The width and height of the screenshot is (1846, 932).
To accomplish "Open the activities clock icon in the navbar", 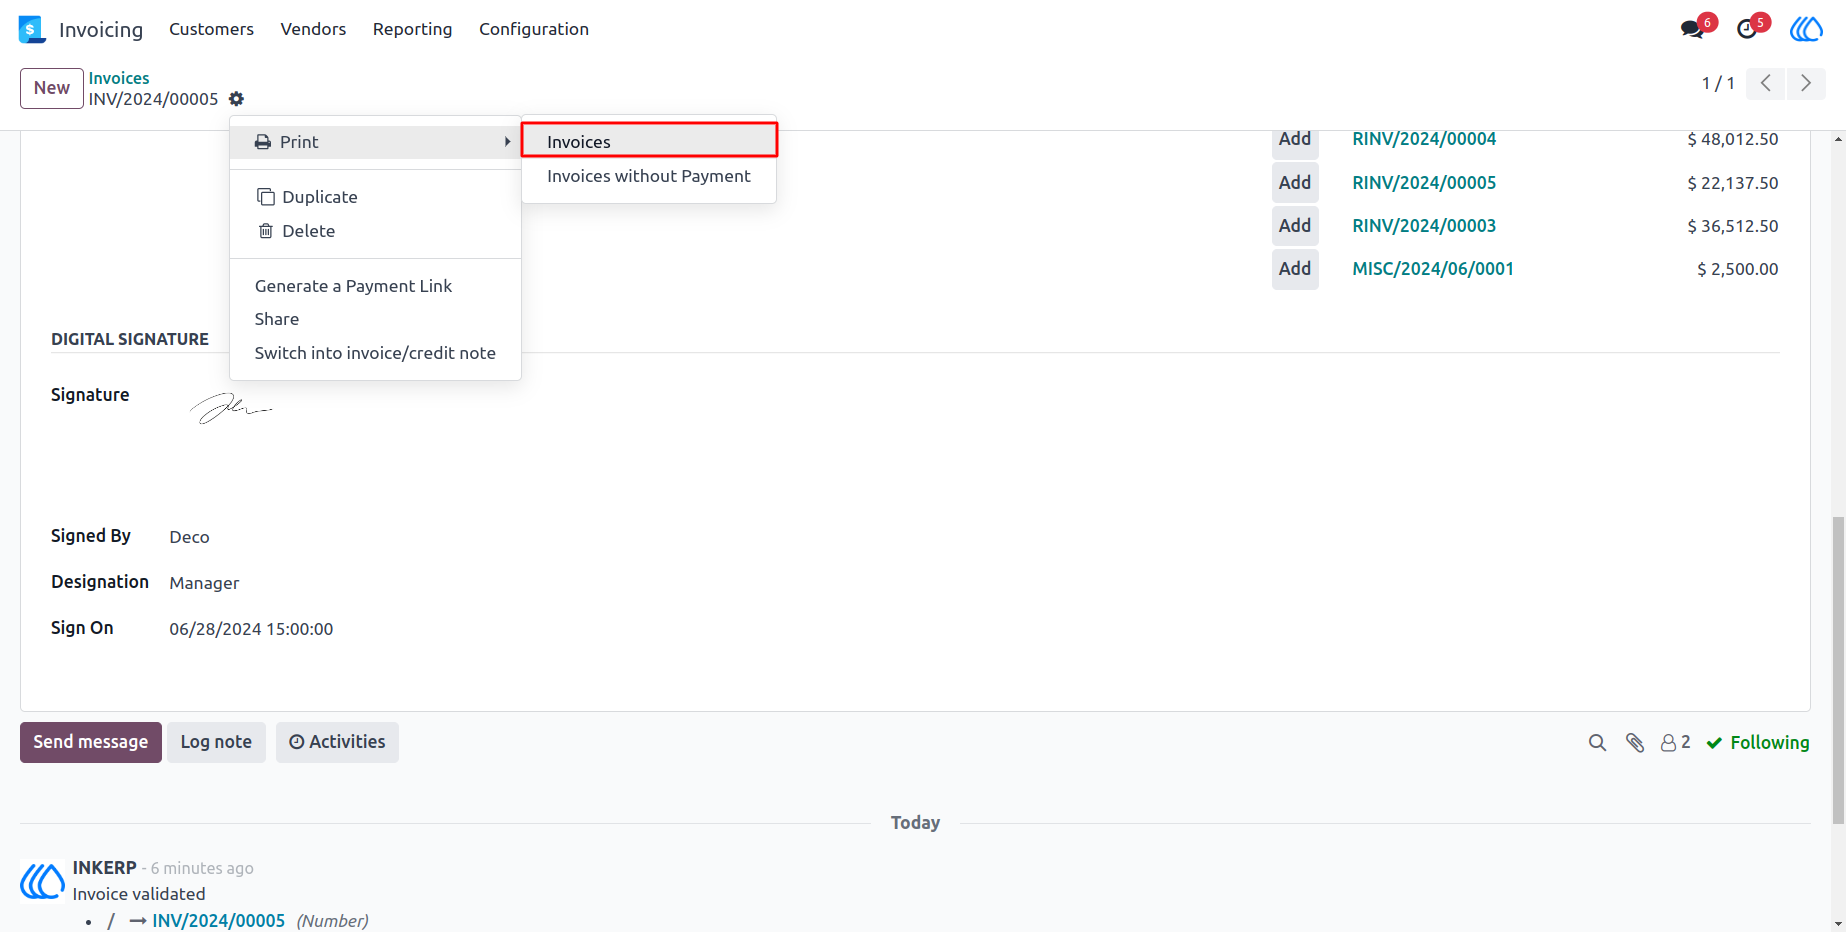I will [x=1748, y=29].
